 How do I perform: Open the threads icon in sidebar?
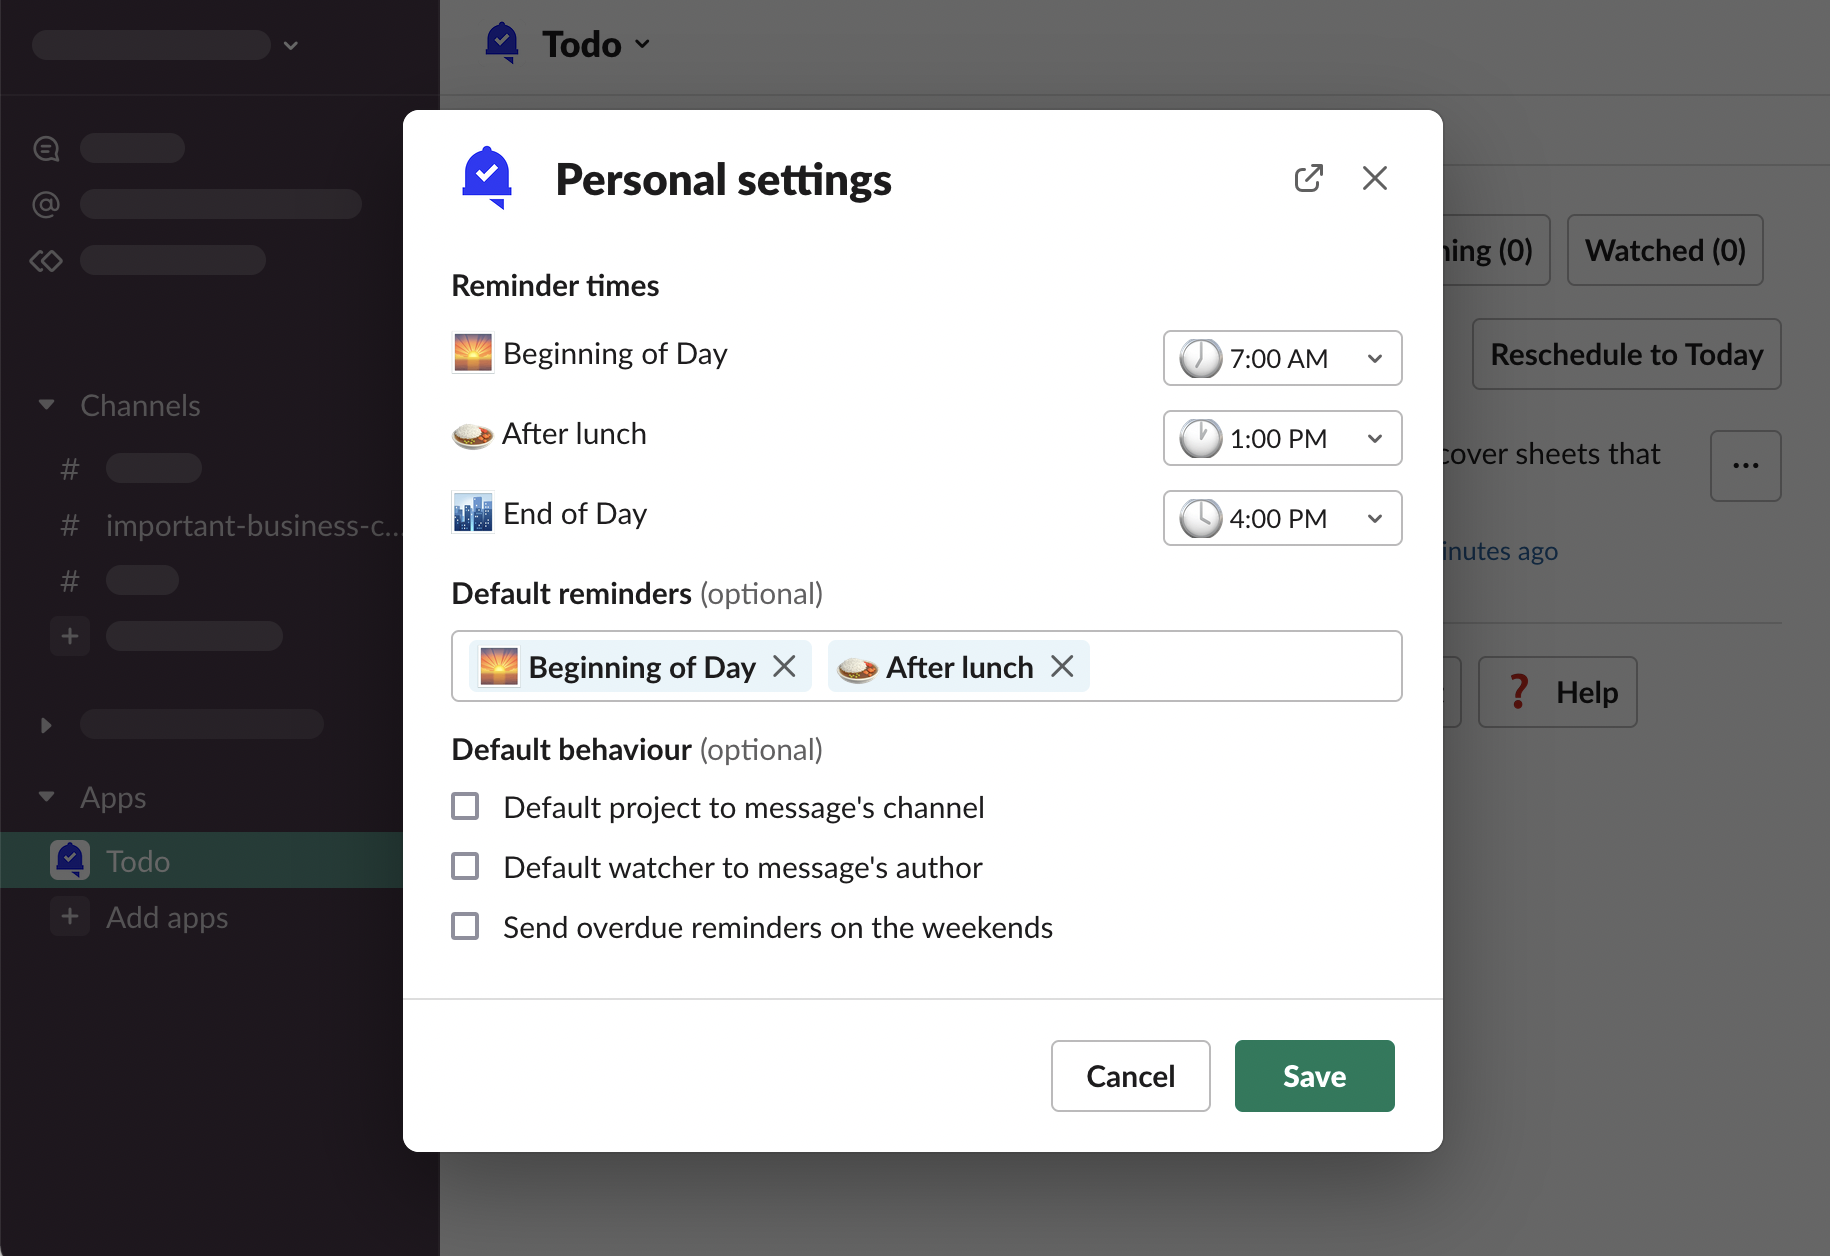46,149
